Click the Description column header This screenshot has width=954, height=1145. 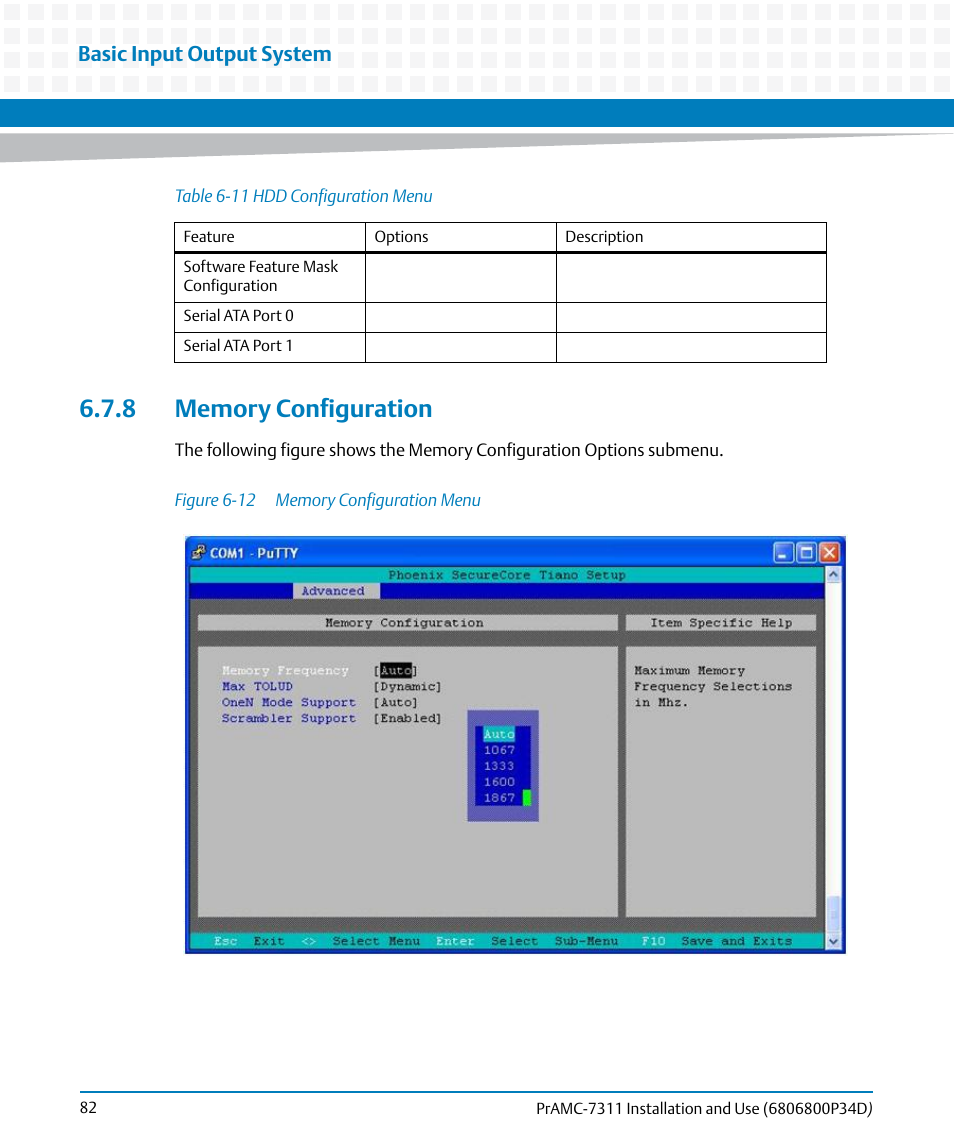[691, 237]
